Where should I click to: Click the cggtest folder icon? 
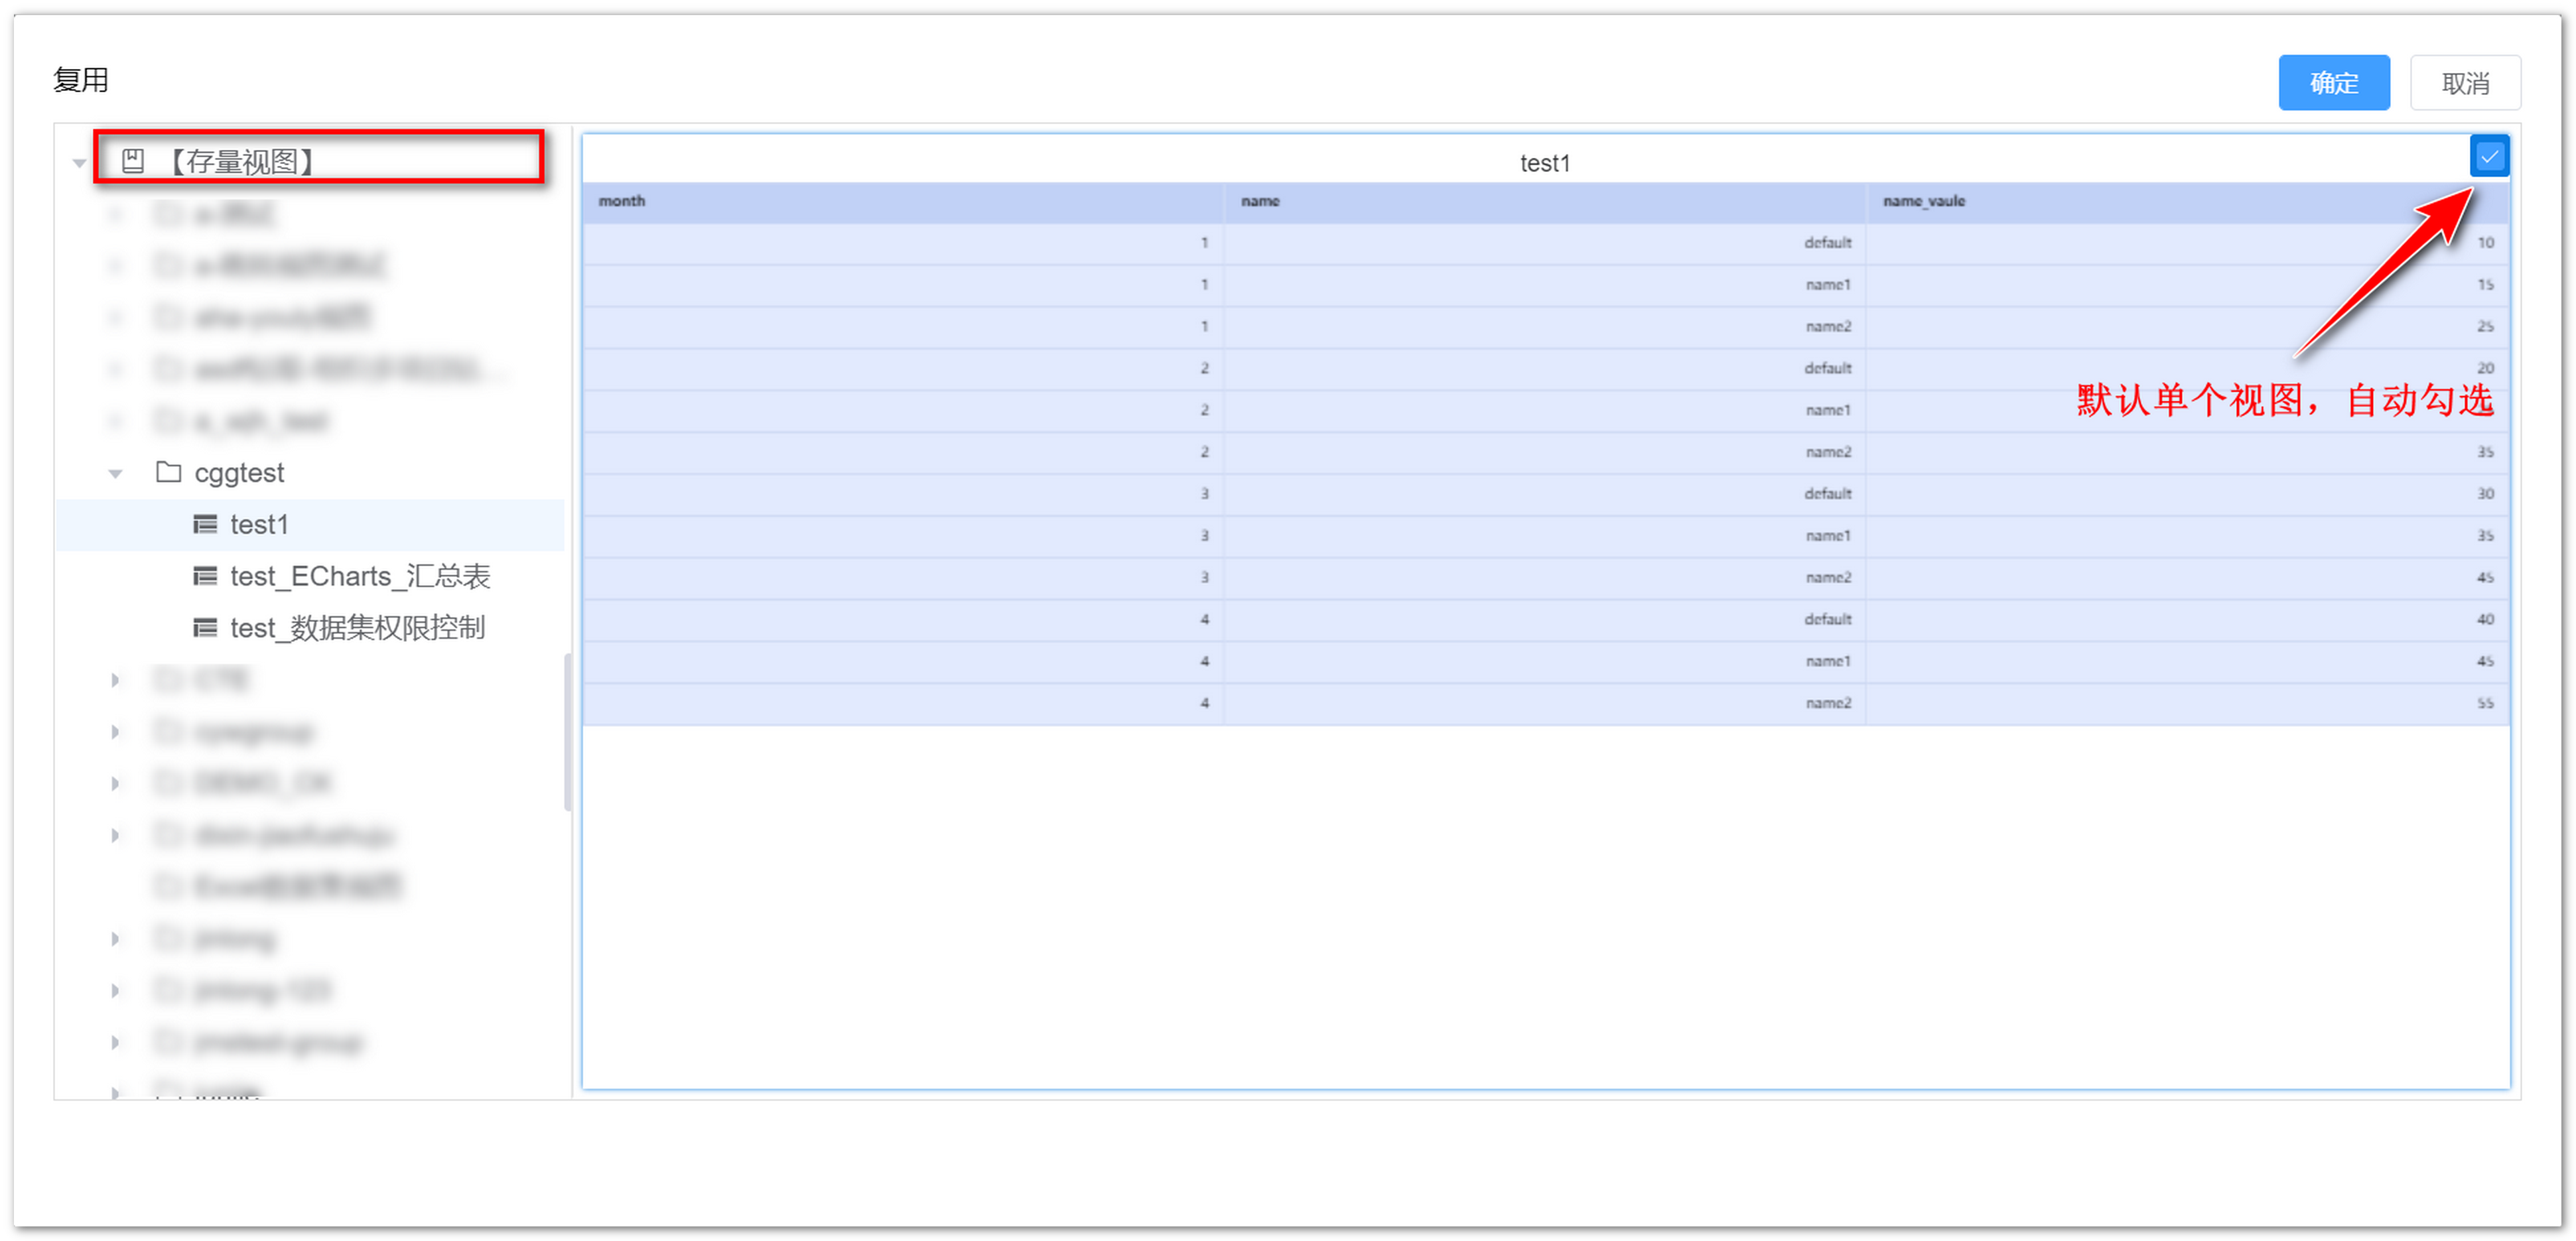(x=168, y=472)
